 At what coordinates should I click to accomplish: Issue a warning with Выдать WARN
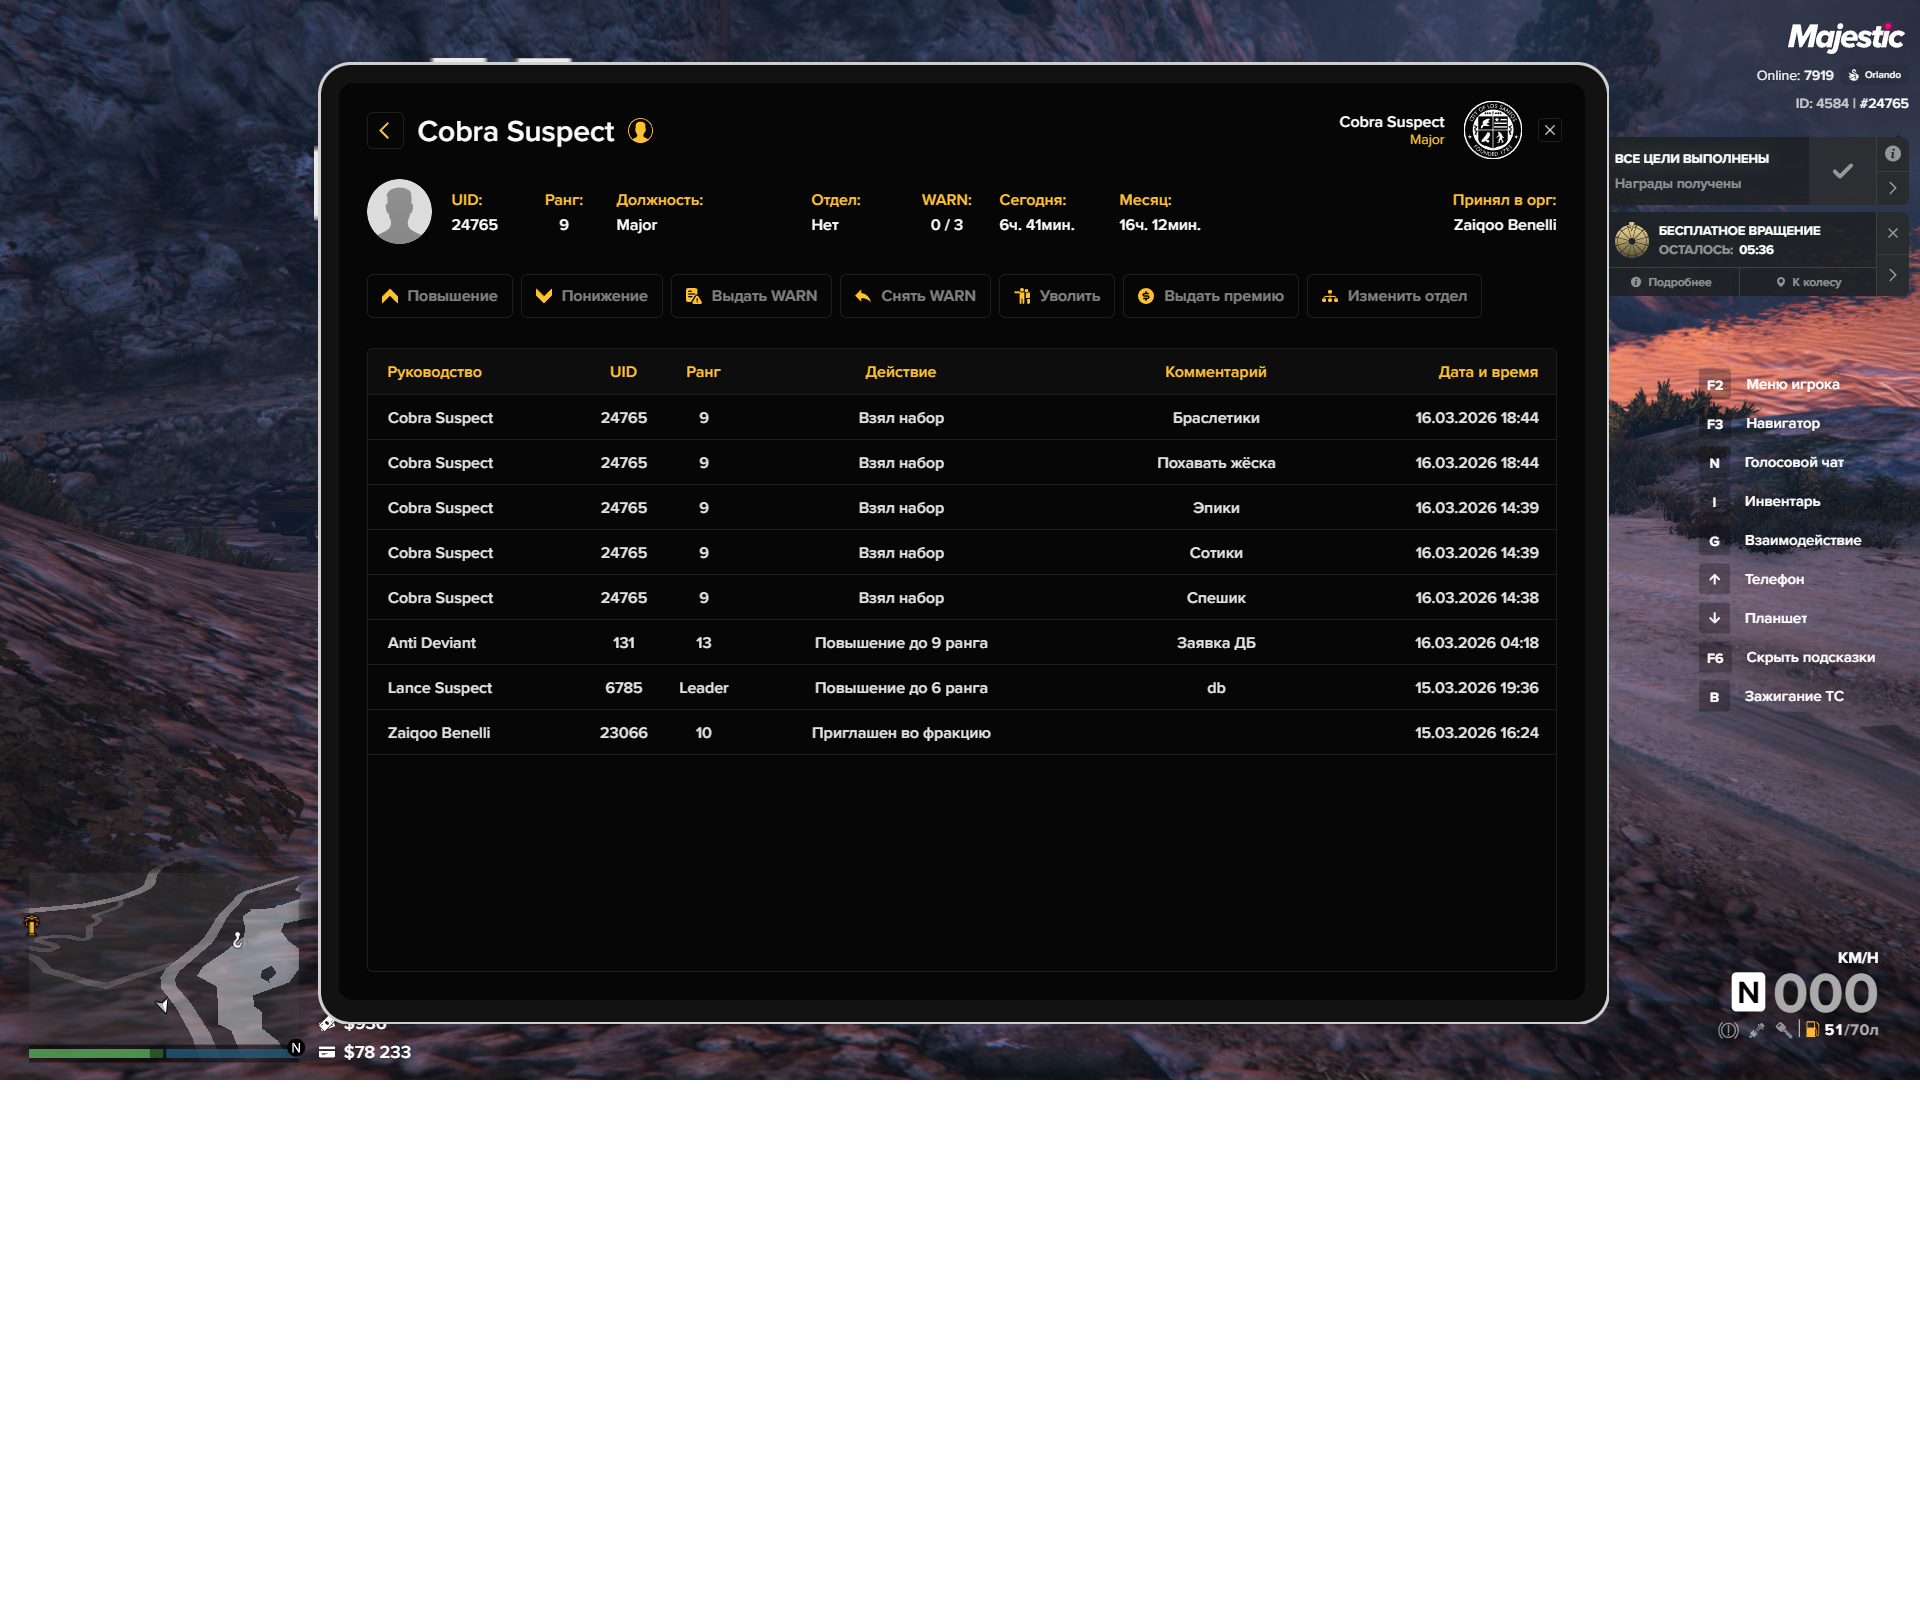coord(751,296)
